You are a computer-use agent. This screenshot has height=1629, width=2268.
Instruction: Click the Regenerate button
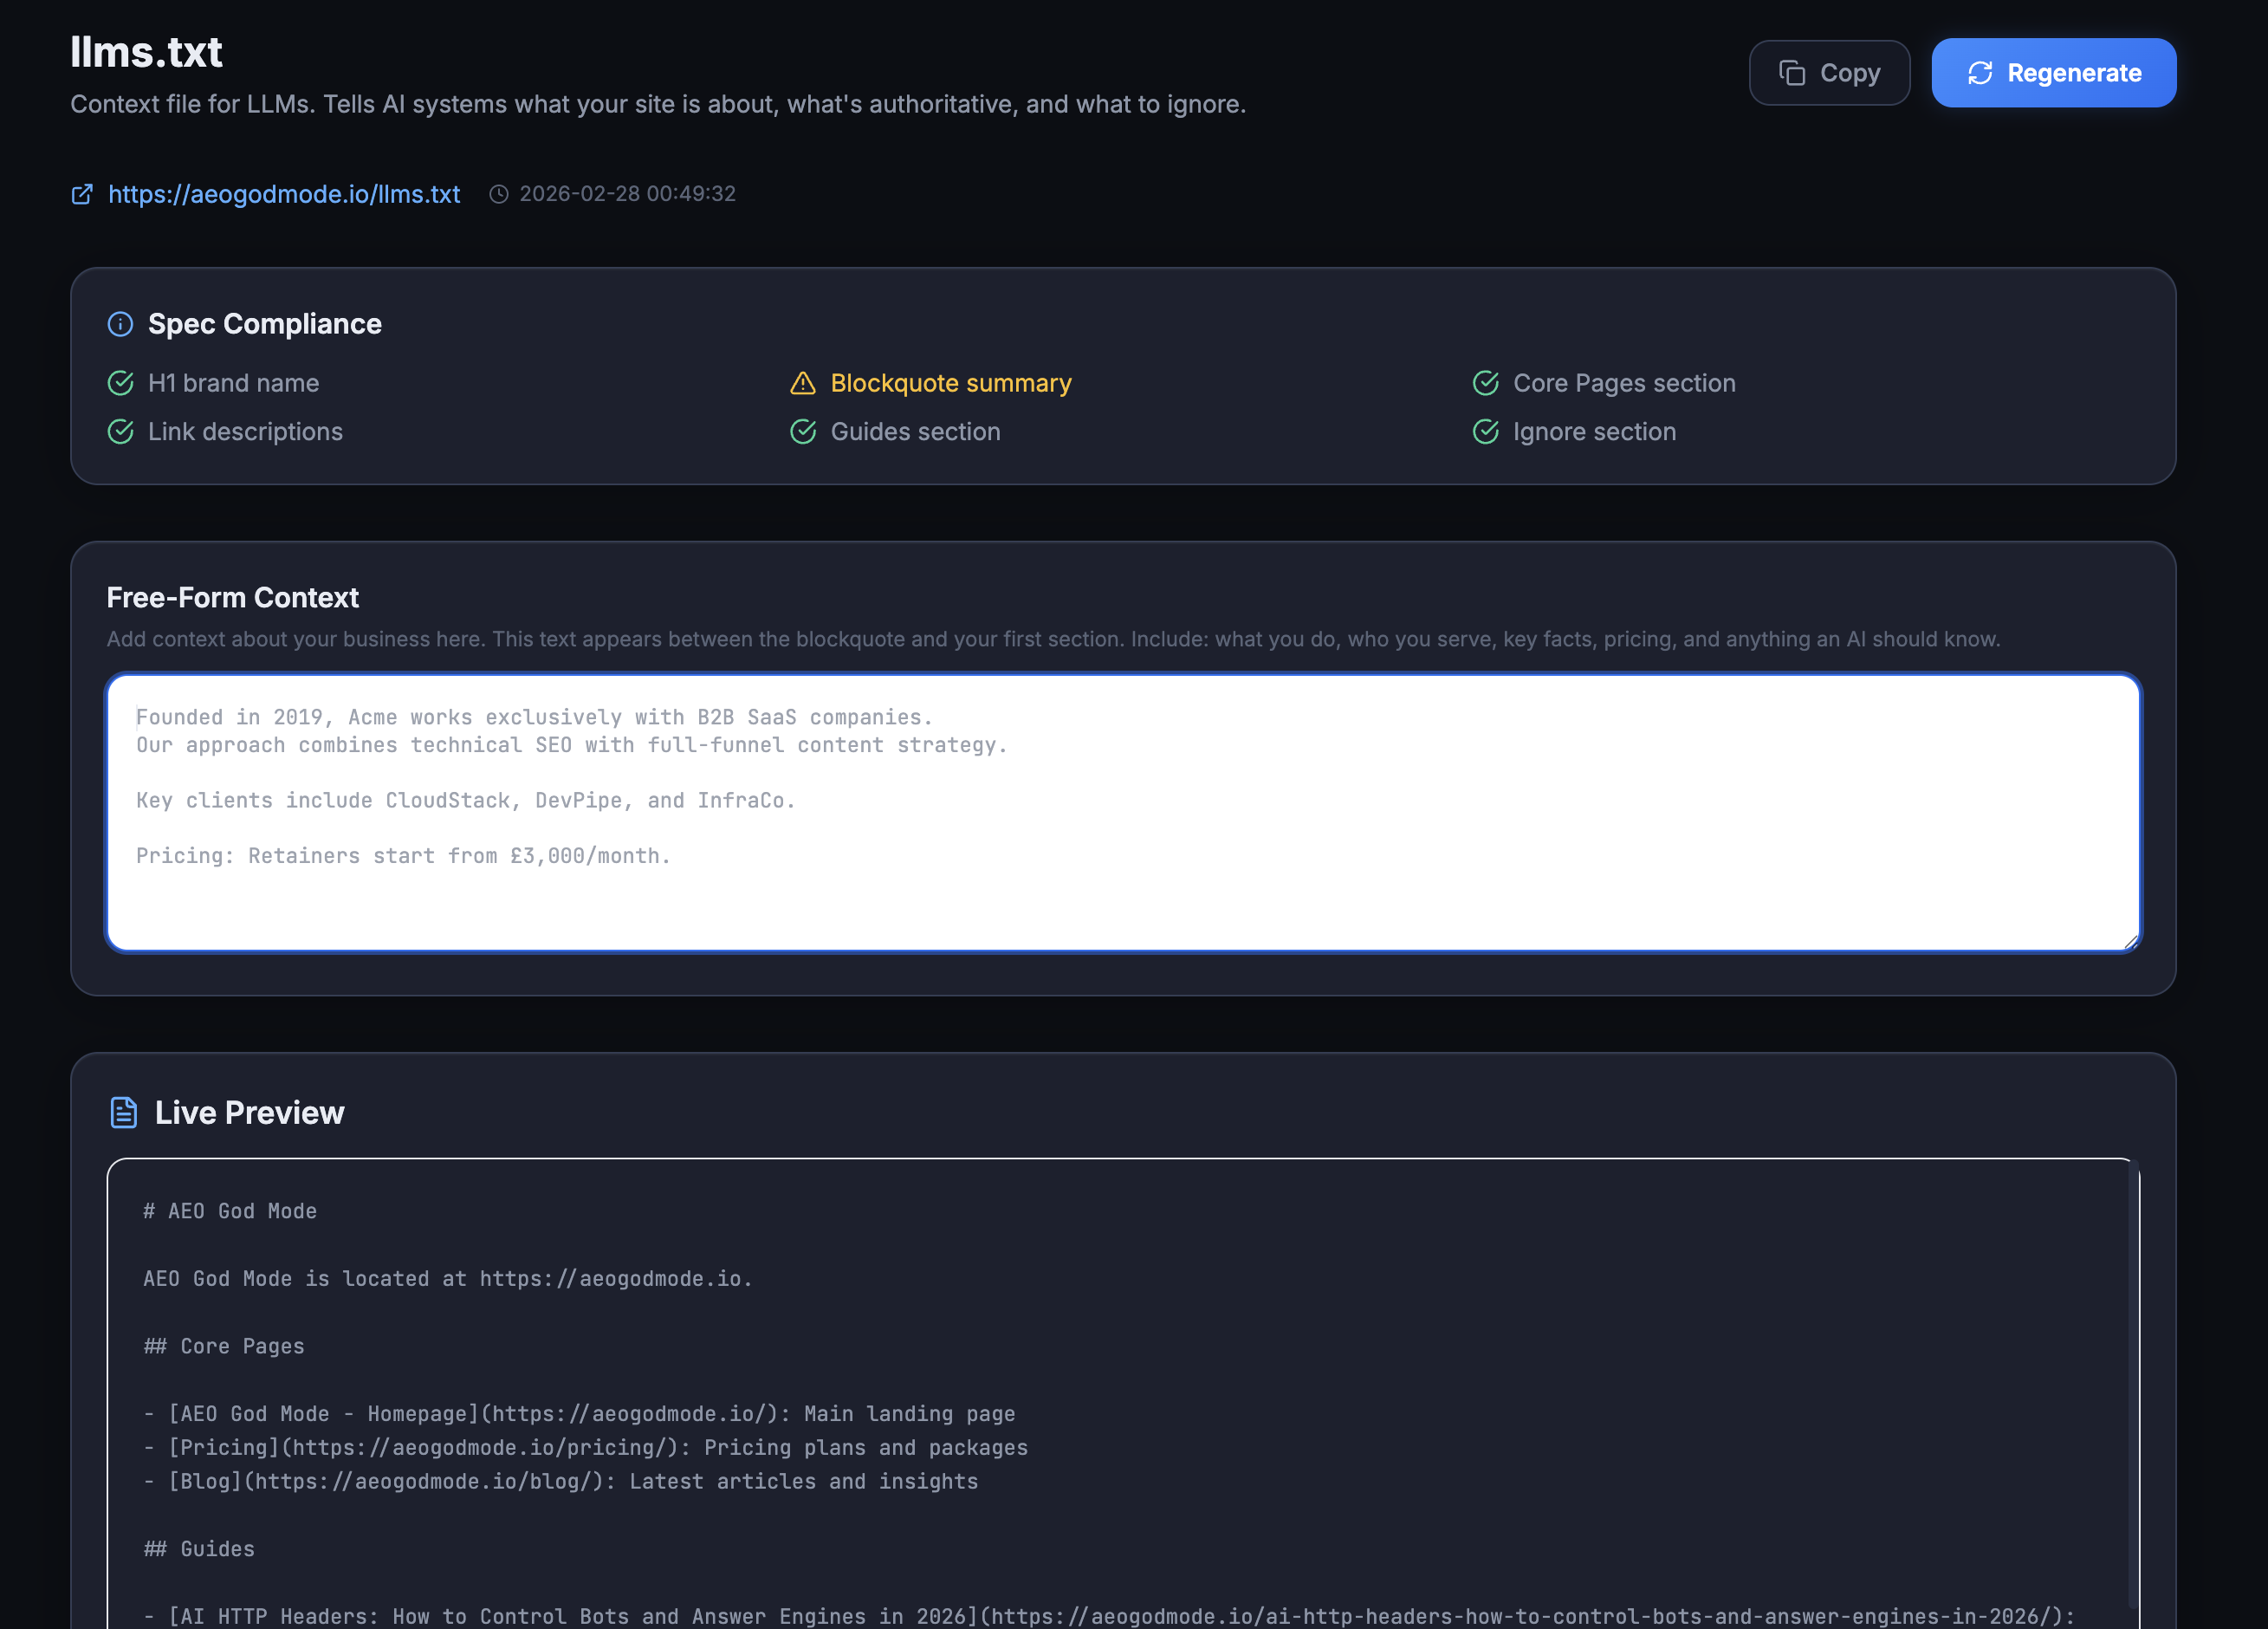2053,72
